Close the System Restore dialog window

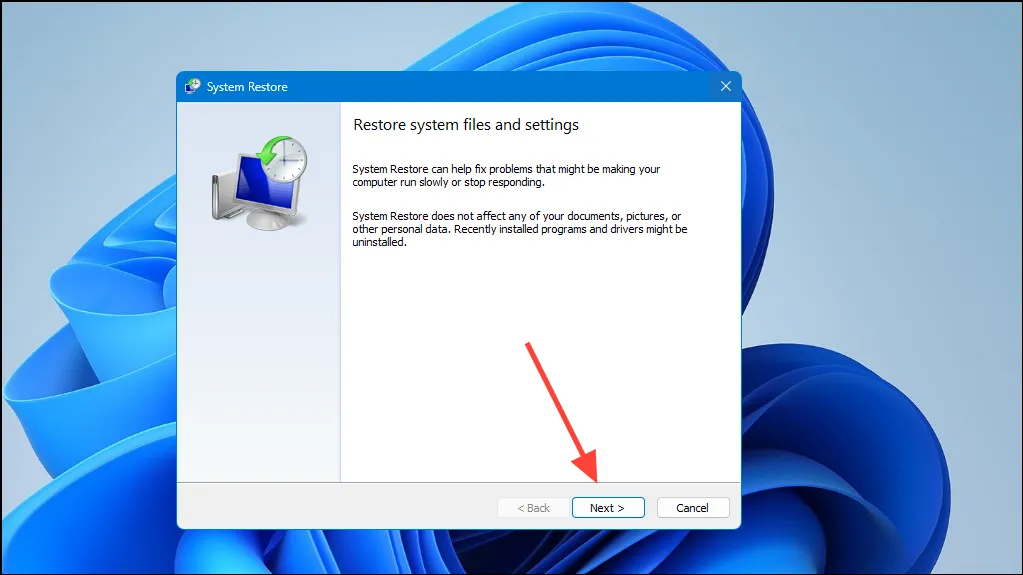(x=725, y=86)
